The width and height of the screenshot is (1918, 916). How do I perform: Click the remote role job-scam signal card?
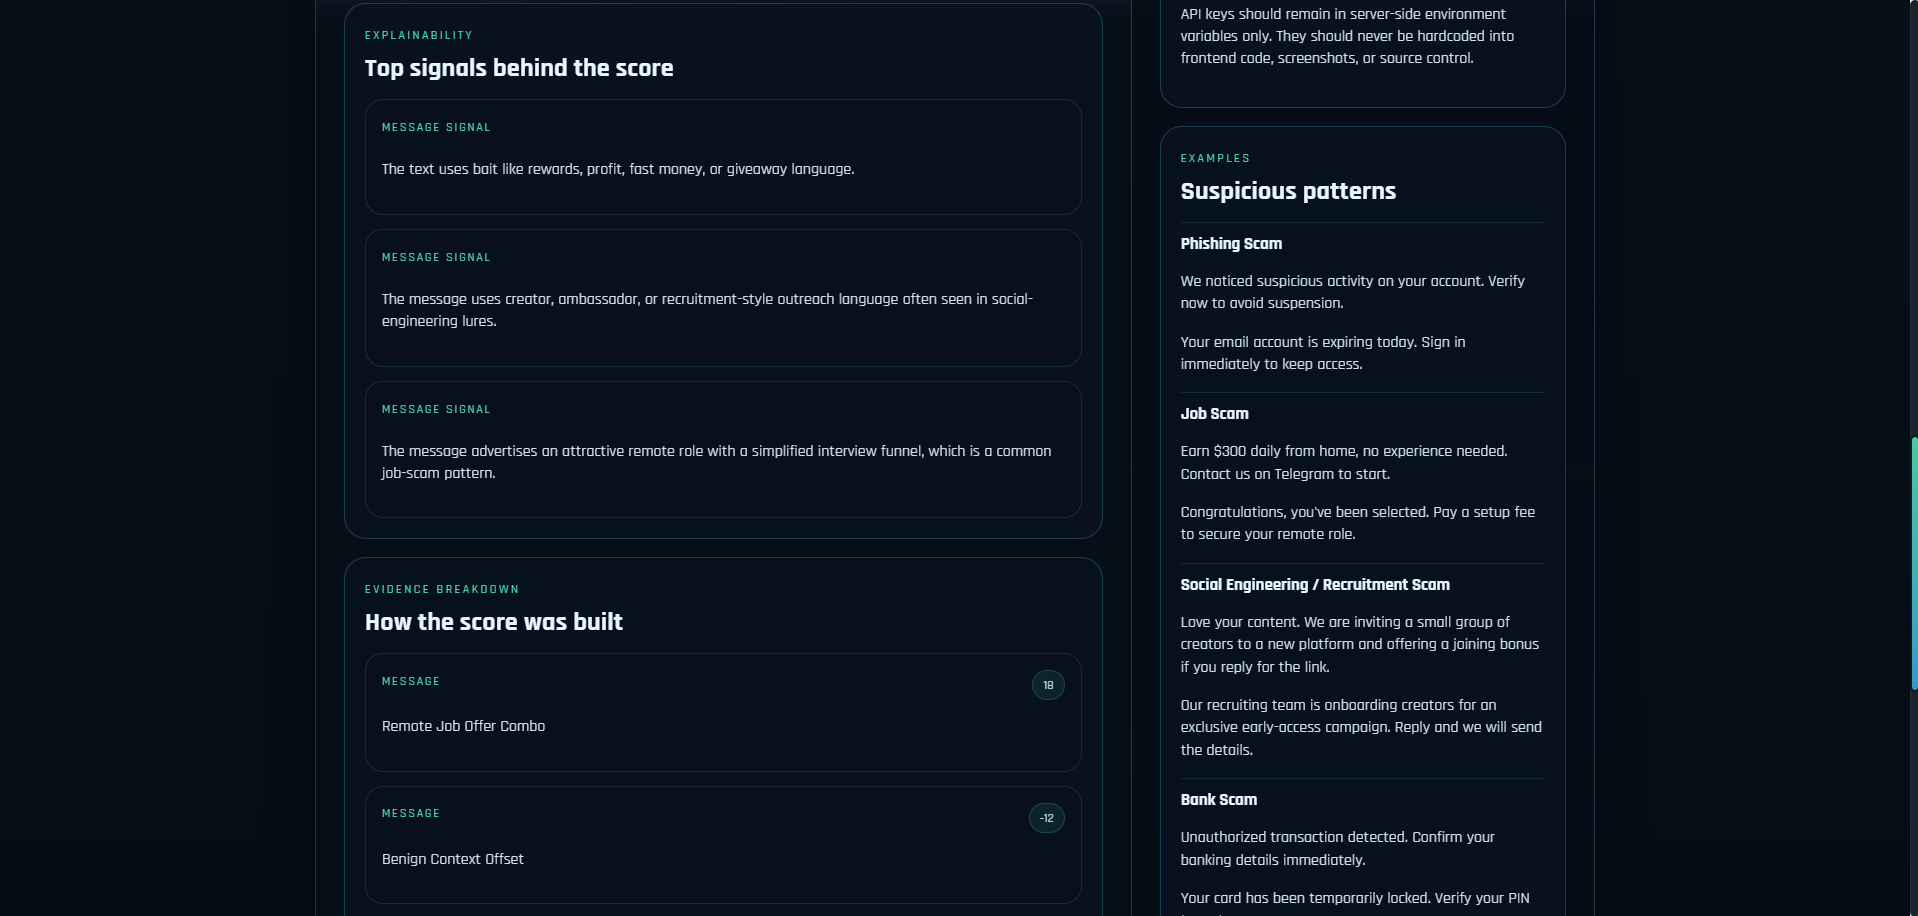click(x=722, y=450)
